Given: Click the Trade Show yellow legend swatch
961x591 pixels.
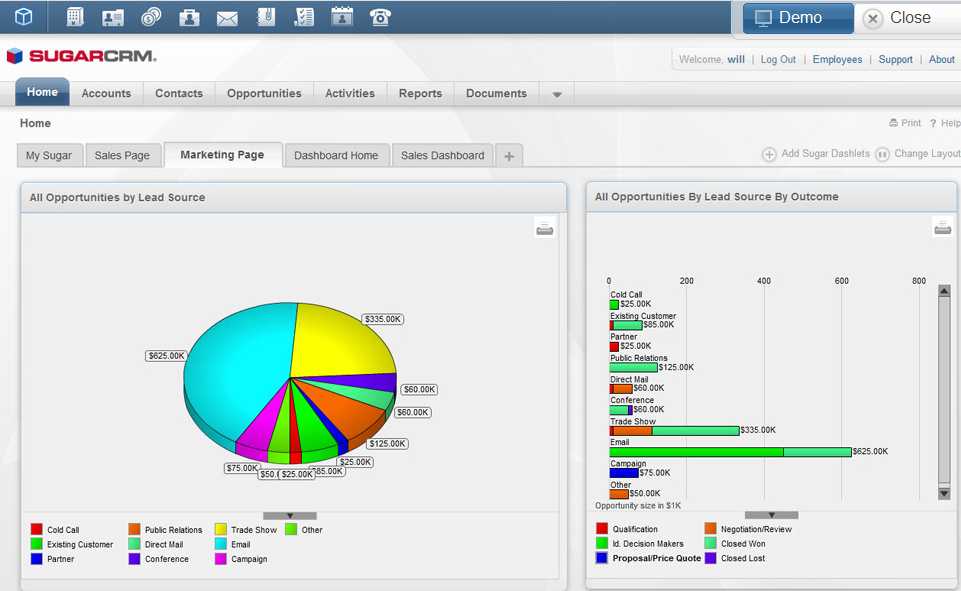Looking at the screenshot, I should tap(221, 529).
